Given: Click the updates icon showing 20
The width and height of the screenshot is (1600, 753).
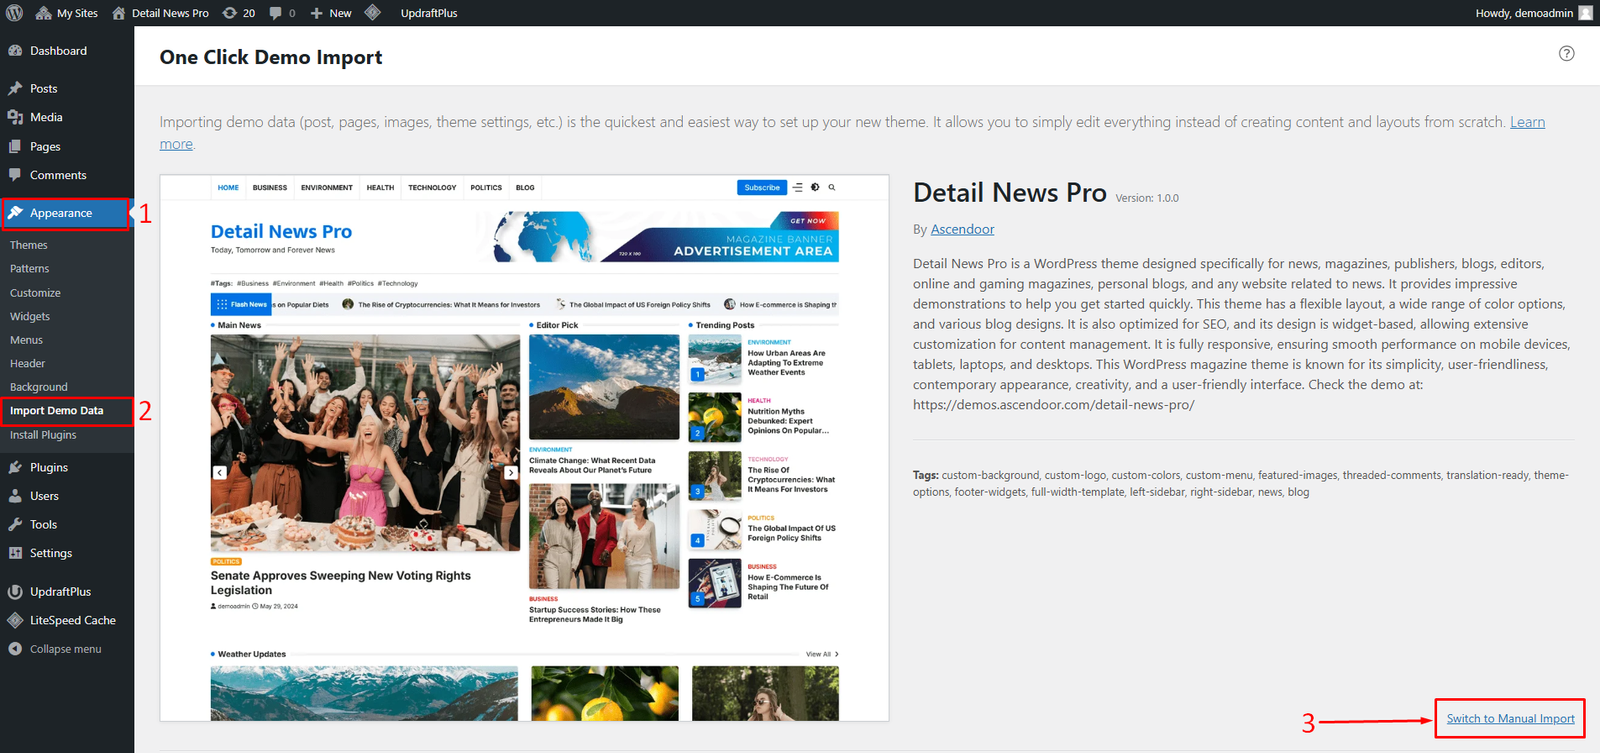Looking at the screenshot, I should [x=239, y=13].
